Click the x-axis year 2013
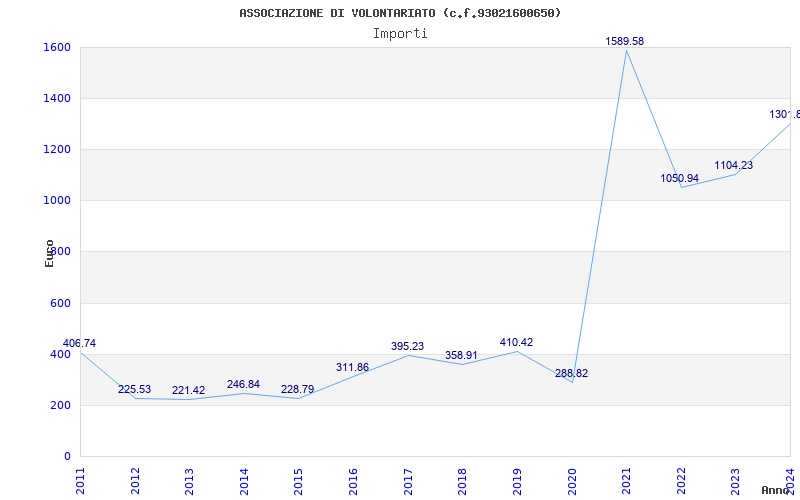Screen dimensions: 800x500 coord(189,481)
